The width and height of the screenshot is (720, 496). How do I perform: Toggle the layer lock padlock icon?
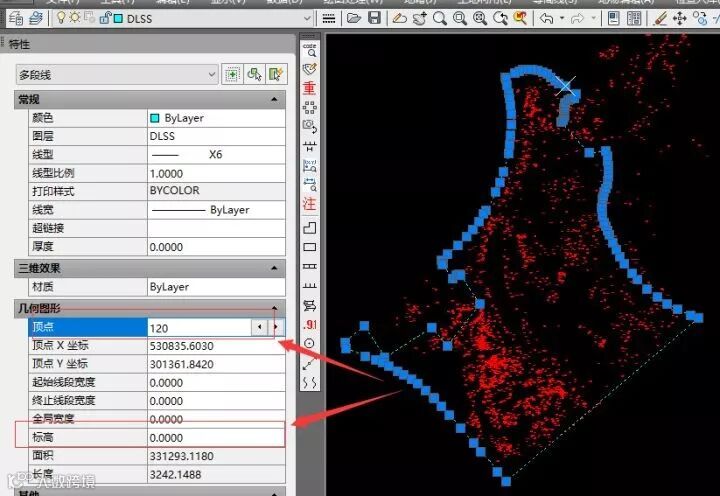point(105,18)
